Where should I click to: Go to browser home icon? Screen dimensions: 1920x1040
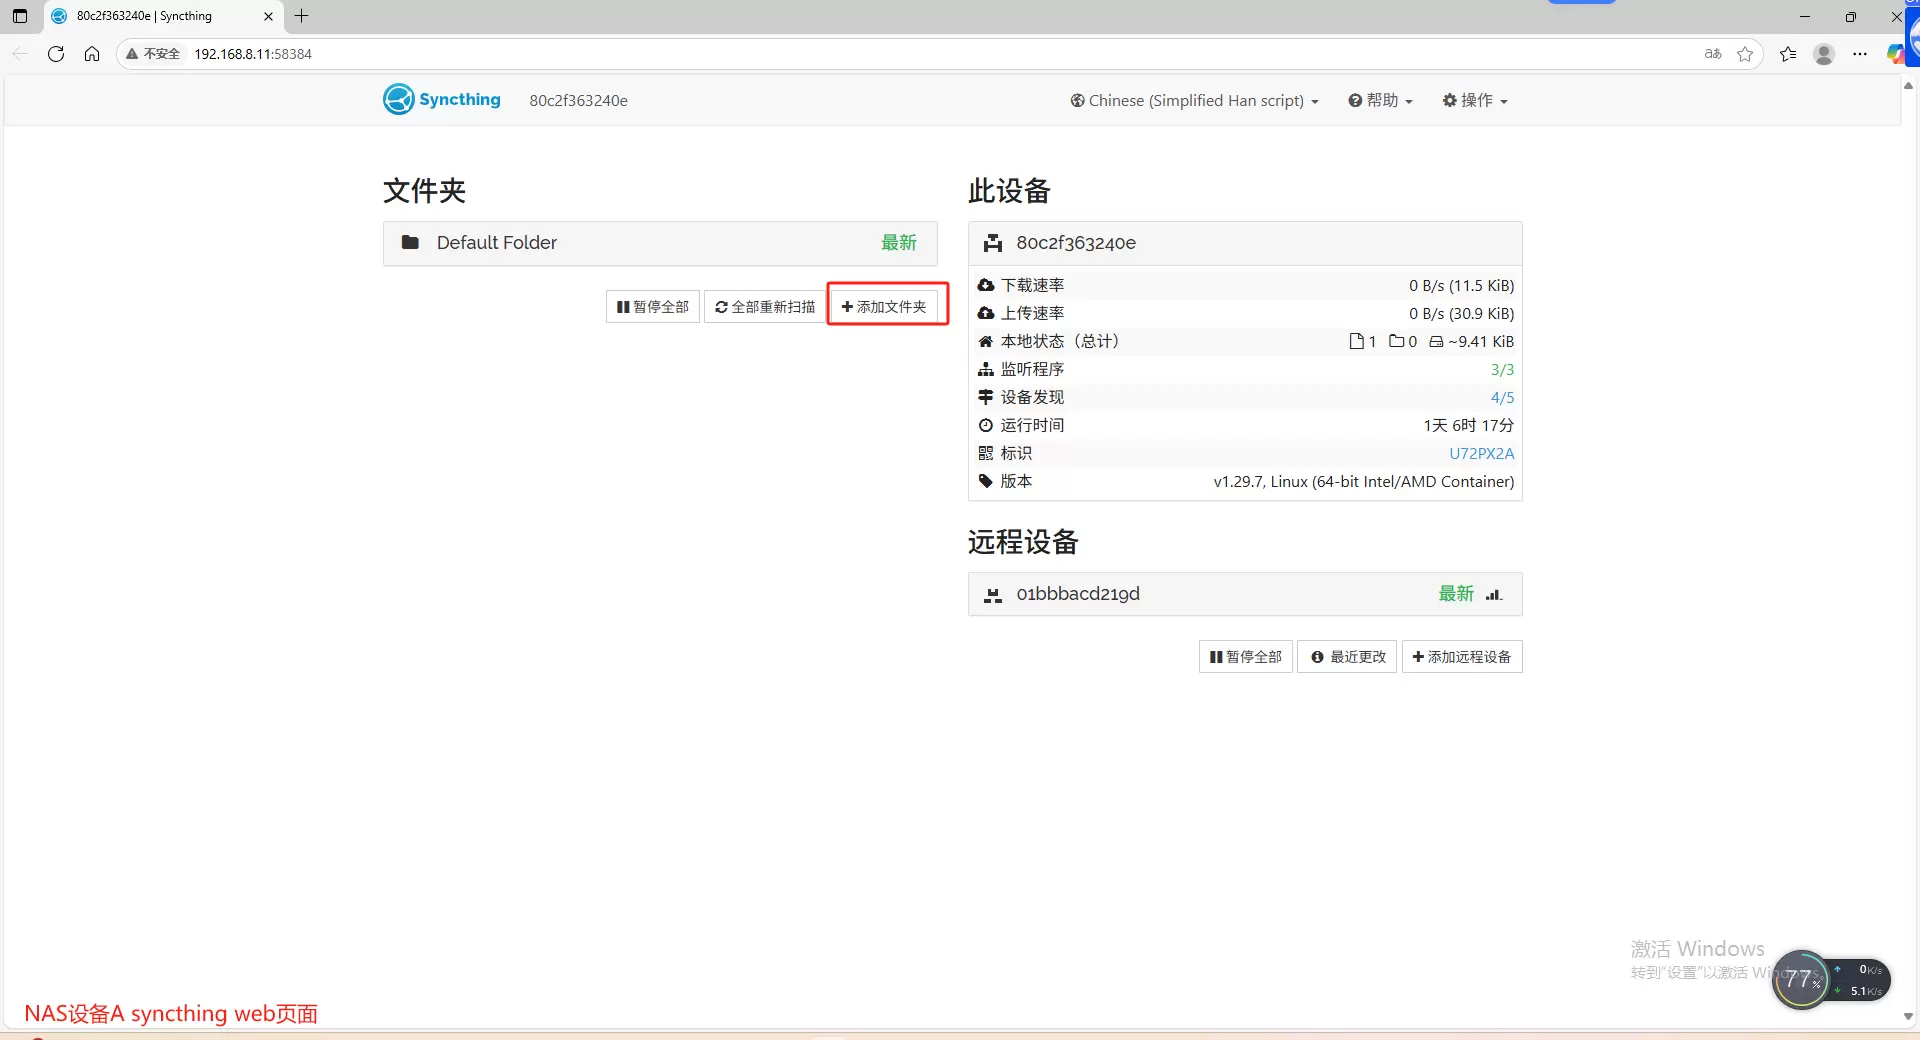(92, 54)
